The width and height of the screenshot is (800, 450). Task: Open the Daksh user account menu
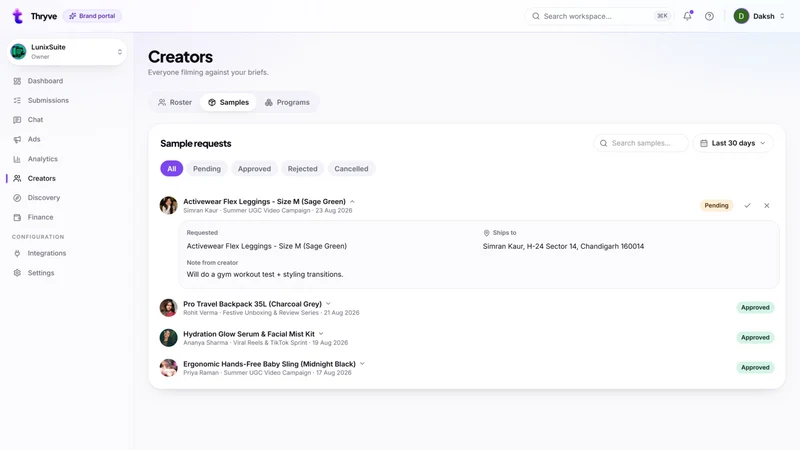[759, 16]
